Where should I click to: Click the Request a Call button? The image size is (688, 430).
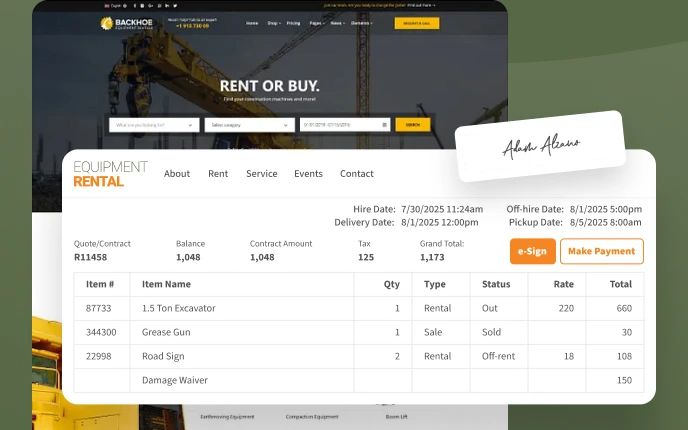tap(416, 23)
